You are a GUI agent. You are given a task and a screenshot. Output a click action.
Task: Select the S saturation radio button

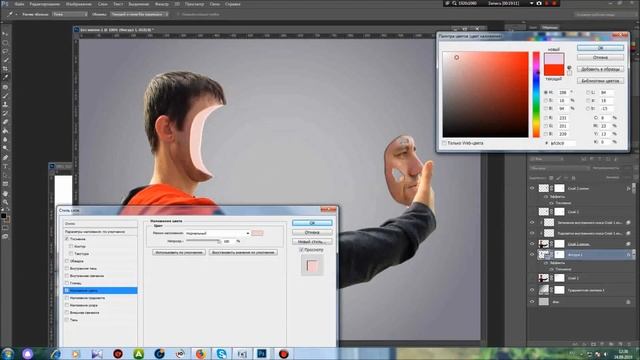(x=546, y=100)
